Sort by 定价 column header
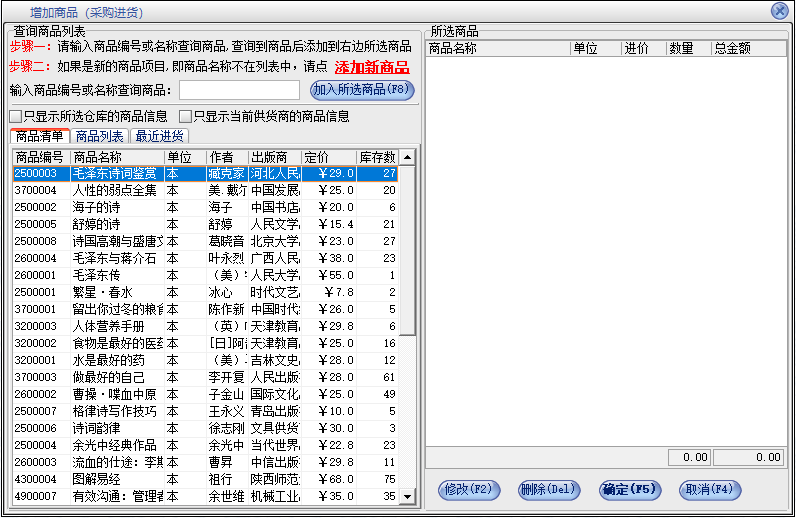 pyautogui.click(x=329, y=157)
